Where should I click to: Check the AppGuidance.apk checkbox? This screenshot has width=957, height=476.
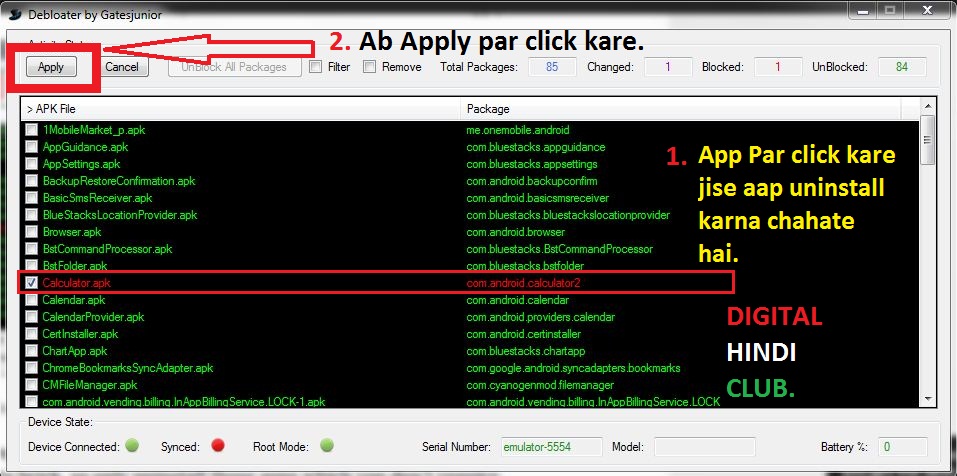pos(31,147)
